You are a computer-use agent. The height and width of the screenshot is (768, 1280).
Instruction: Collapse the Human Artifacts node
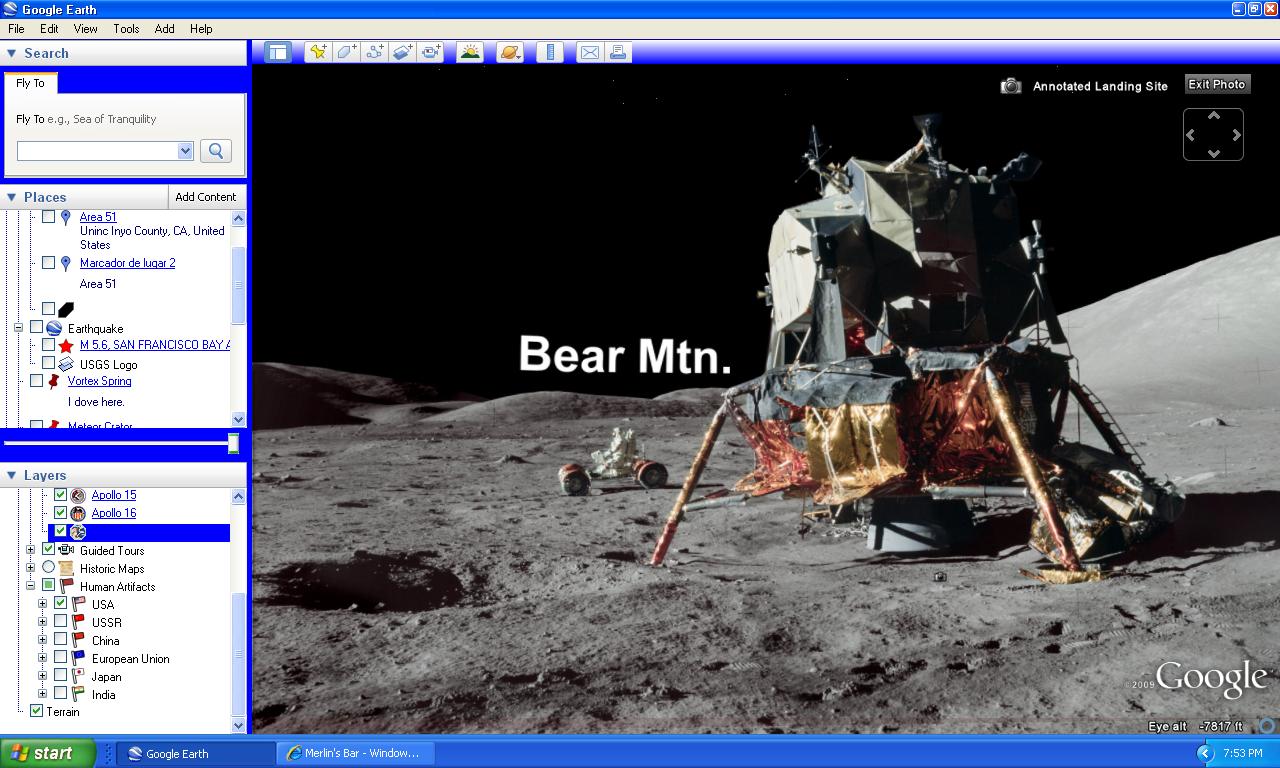(30, 586)
